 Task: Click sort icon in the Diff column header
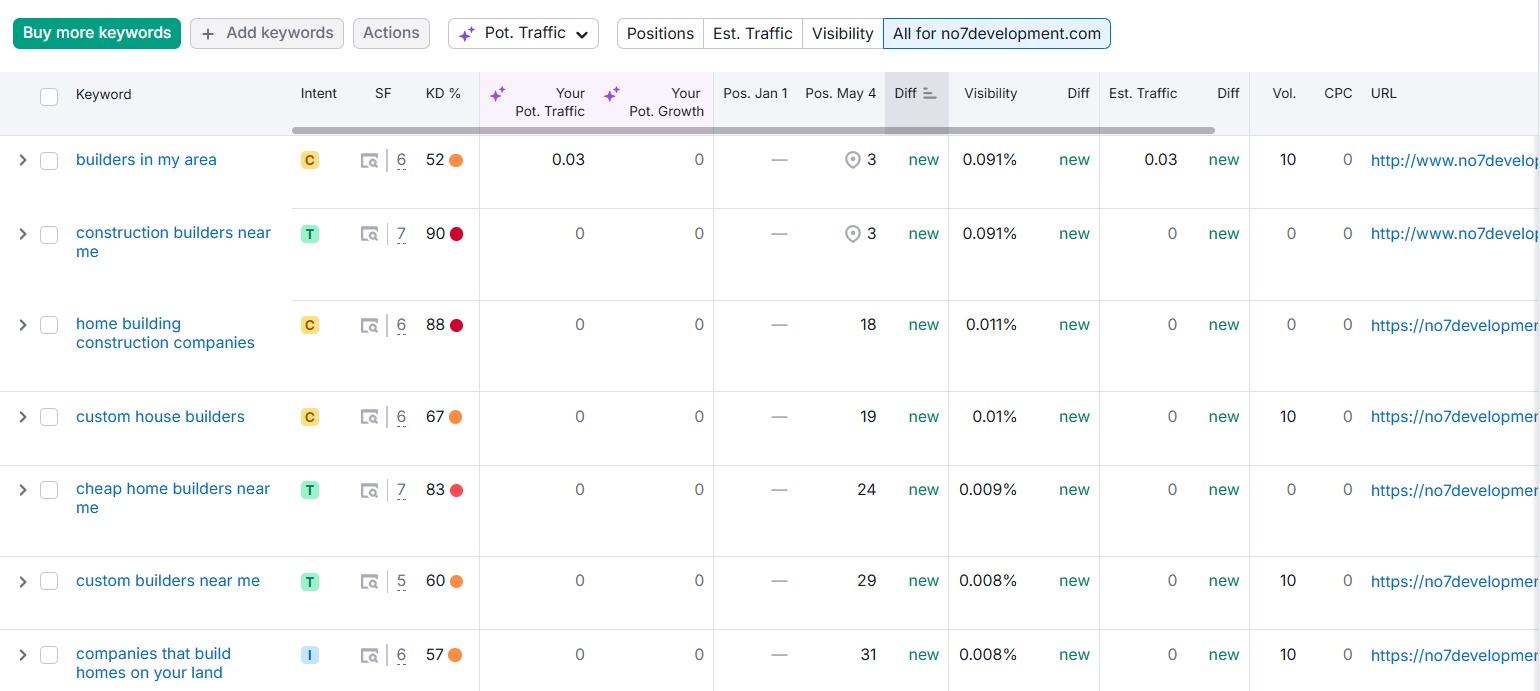[x=930, y=93]
